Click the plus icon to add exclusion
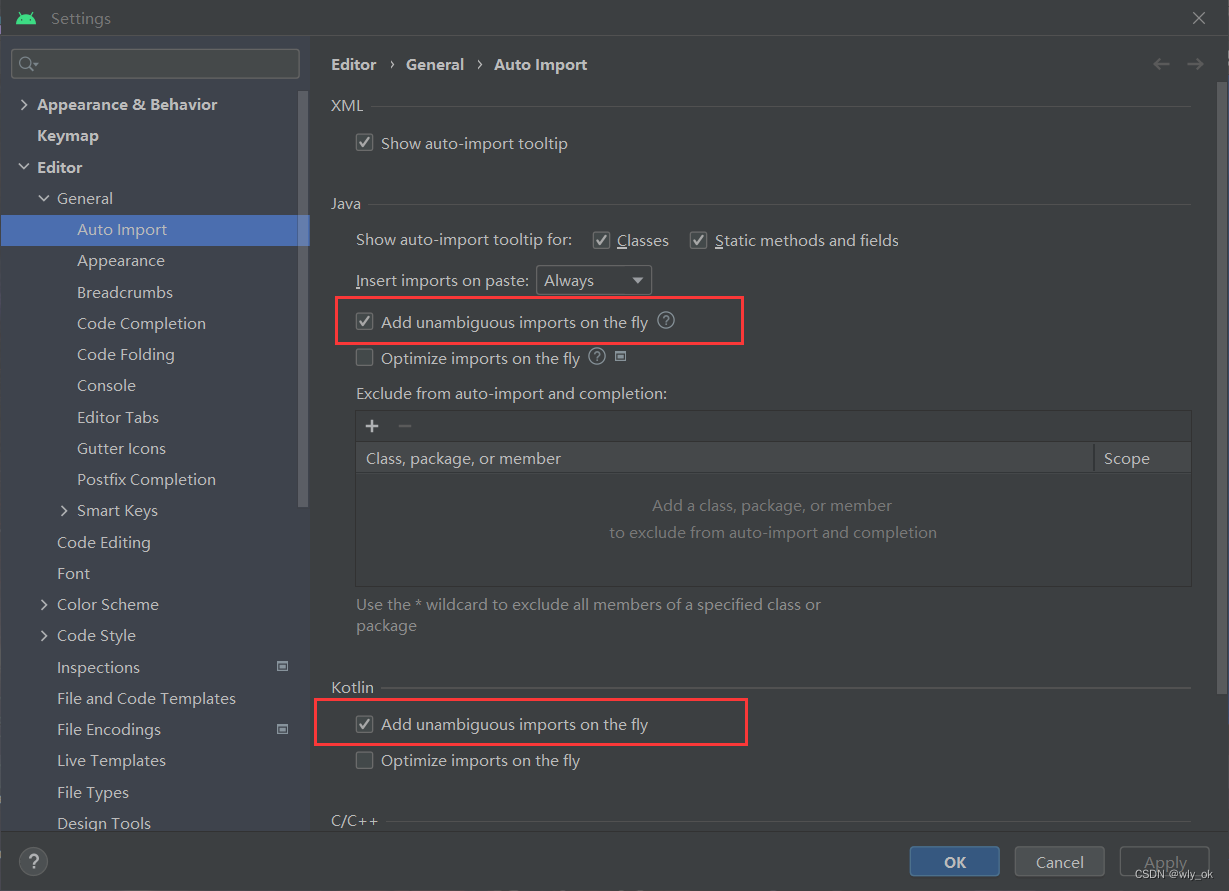 coord(372,426)
